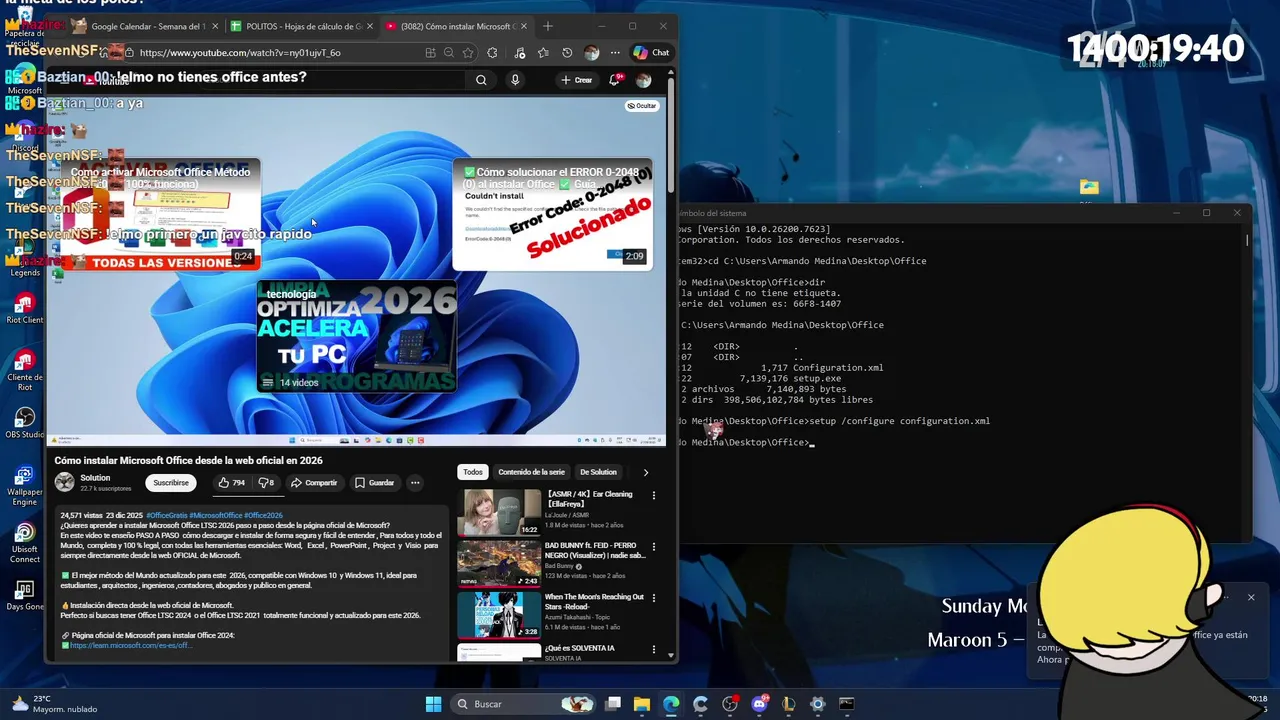Click Edge settings and more ellipsis
Image resolution: width=1280 pixels, height=720 pixels.
(615, 53)
